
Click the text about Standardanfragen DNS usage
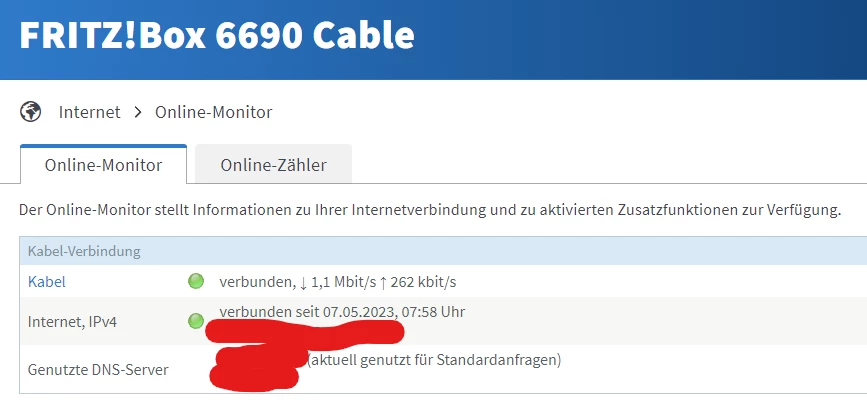(x=434, y=359)
